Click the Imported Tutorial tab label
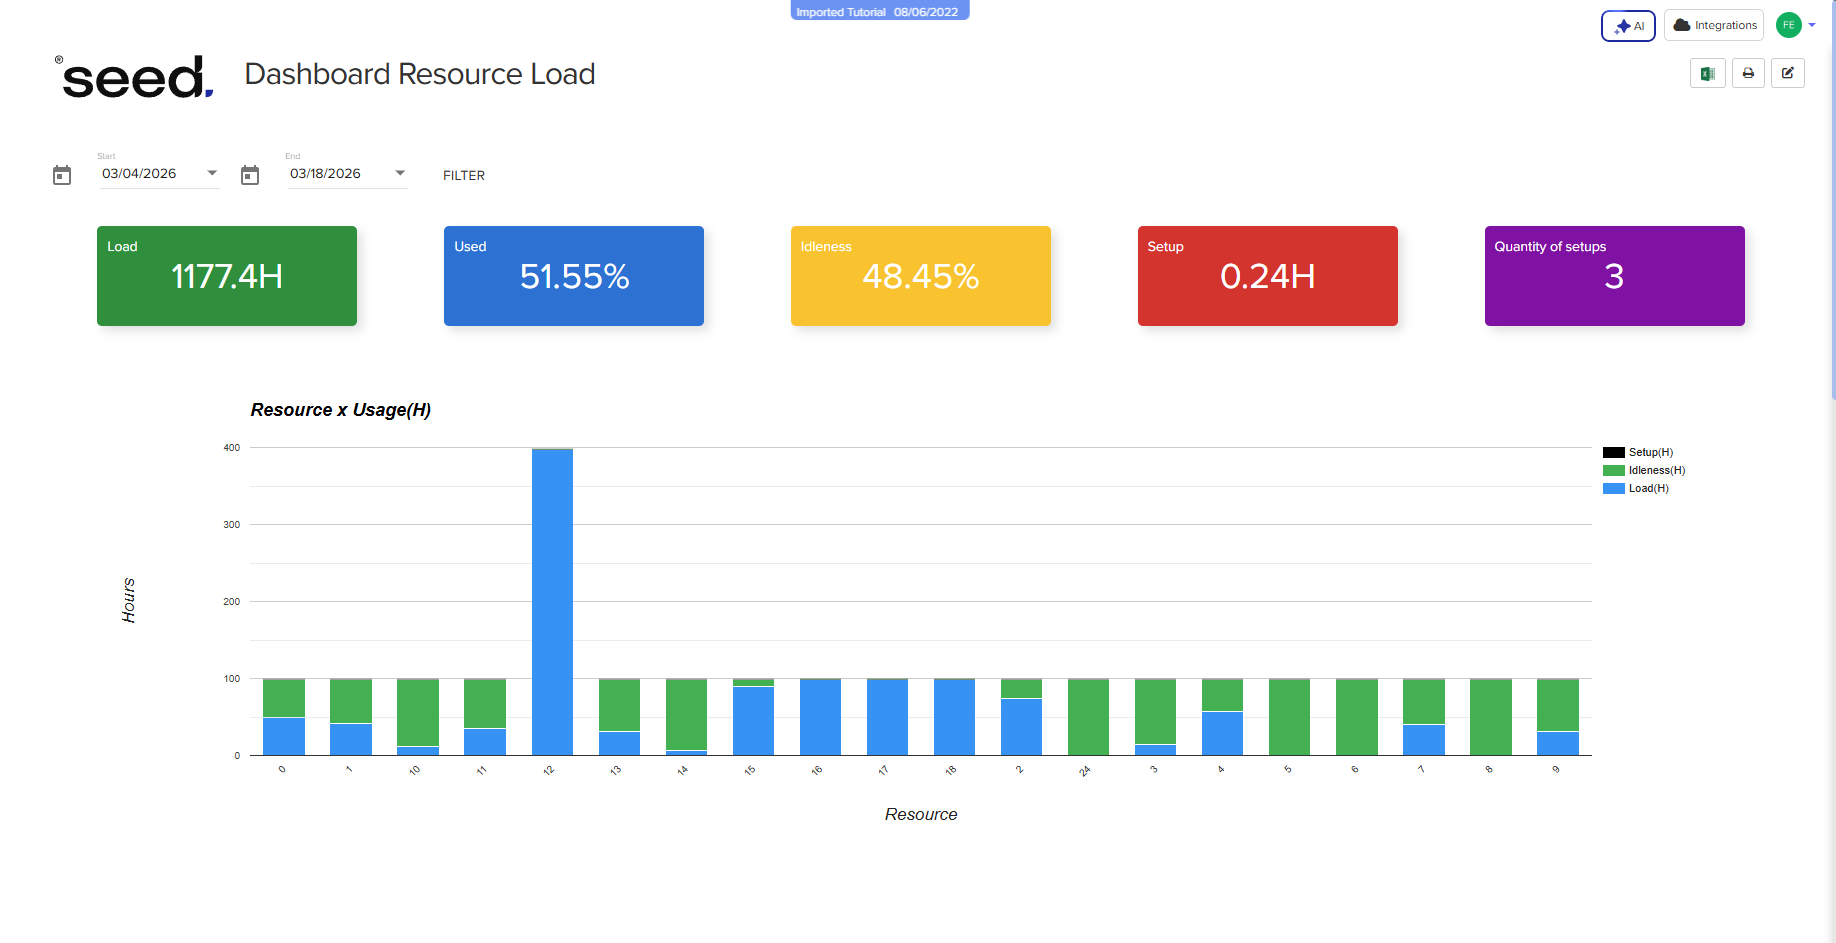This screenshot has height=943, width=1836. 879,12
